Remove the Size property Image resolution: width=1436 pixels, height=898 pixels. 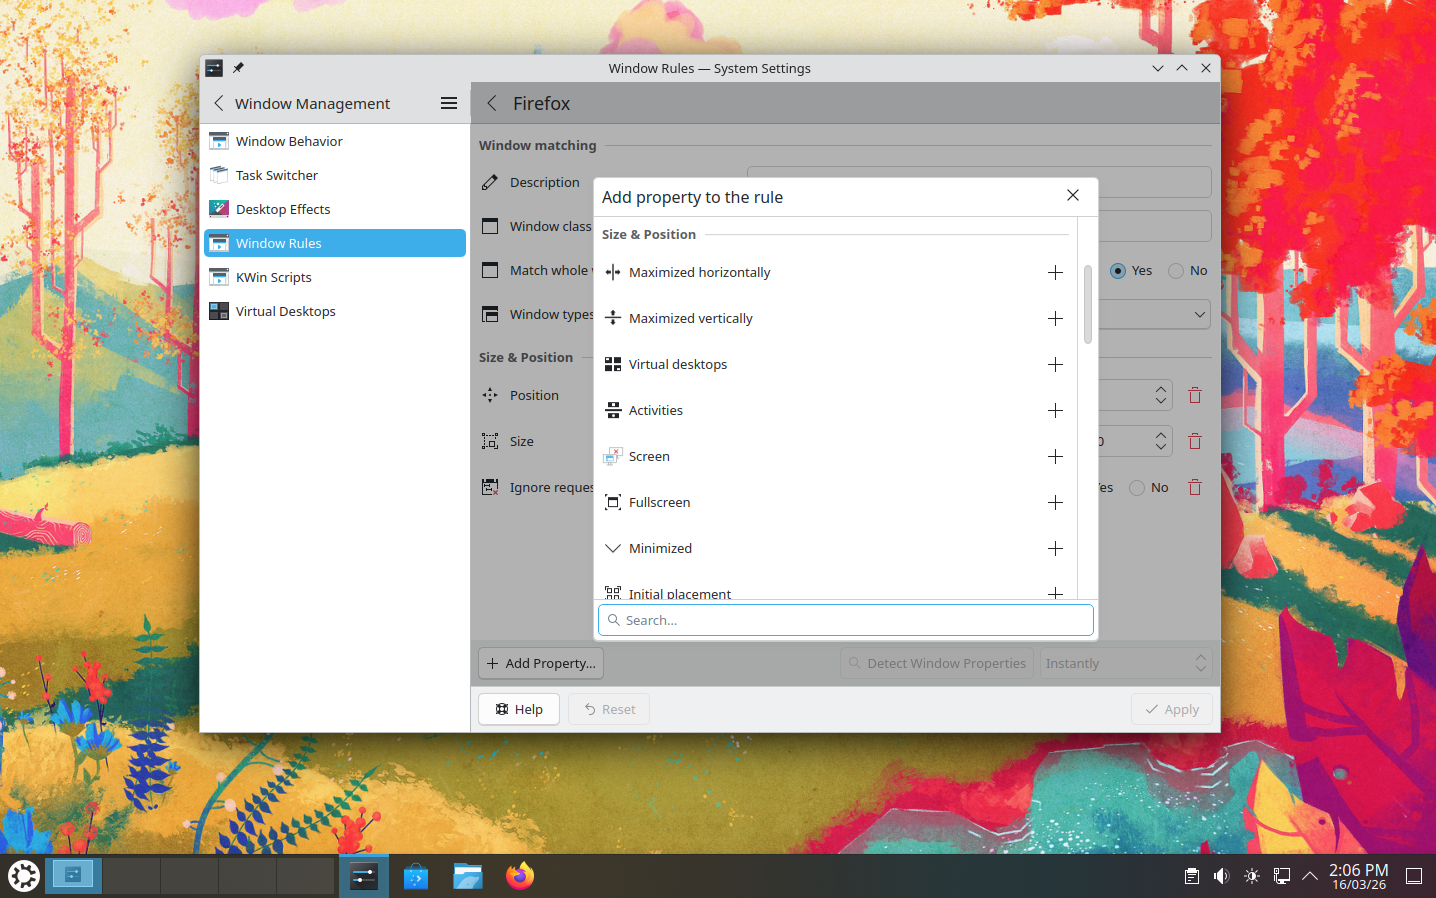(1194, 441)
